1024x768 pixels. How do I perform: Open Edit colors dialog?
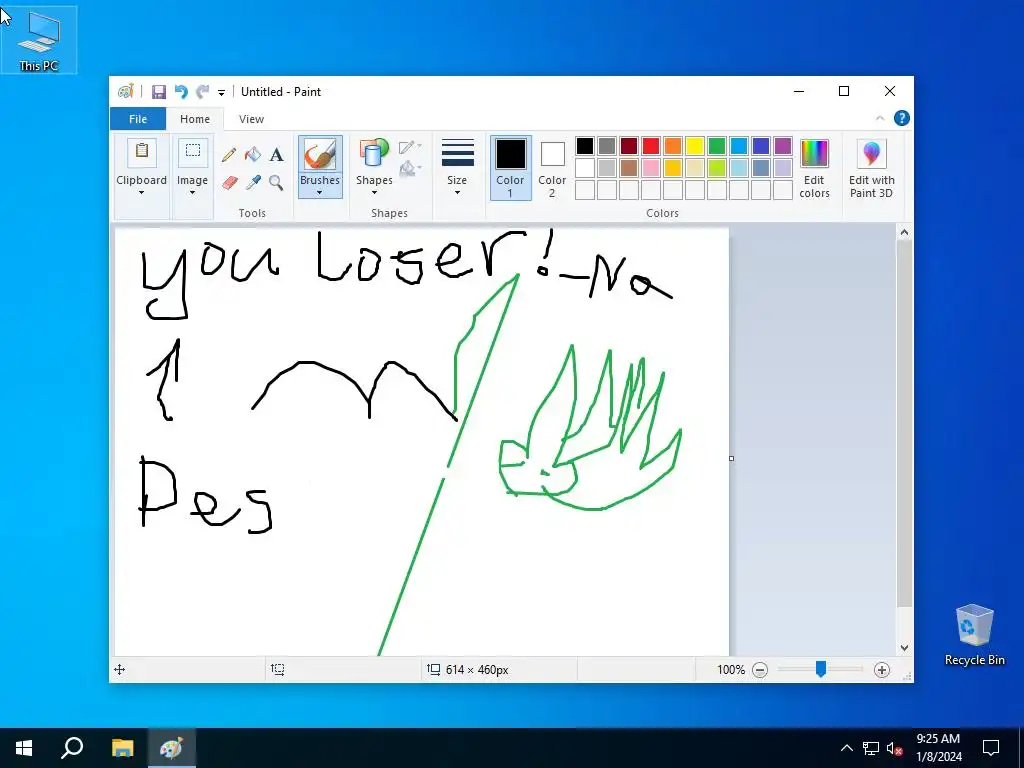coord(814,167)
